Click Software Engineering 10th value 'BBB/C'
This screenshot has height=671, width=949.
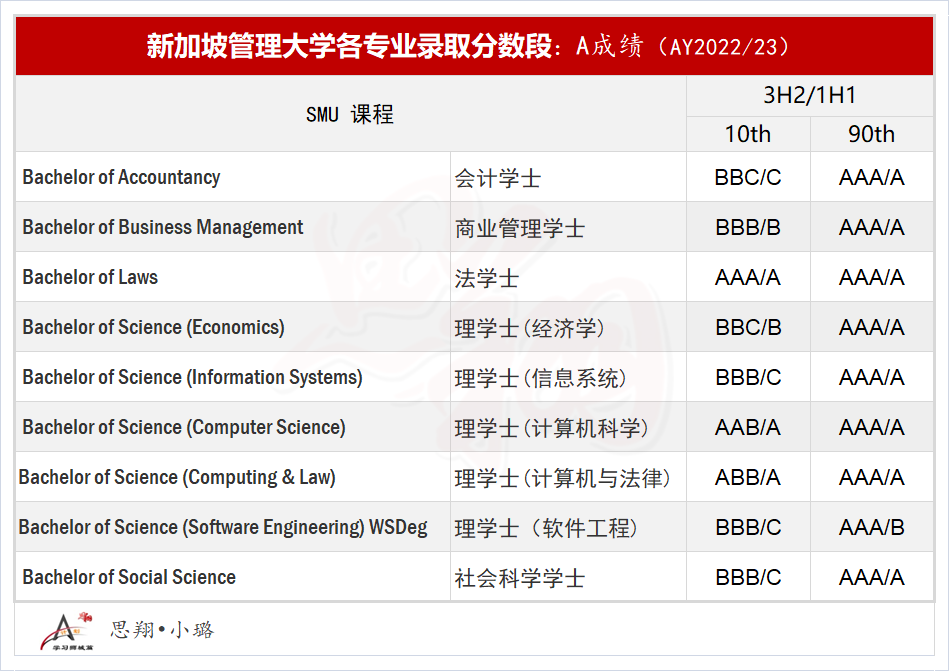748,528
